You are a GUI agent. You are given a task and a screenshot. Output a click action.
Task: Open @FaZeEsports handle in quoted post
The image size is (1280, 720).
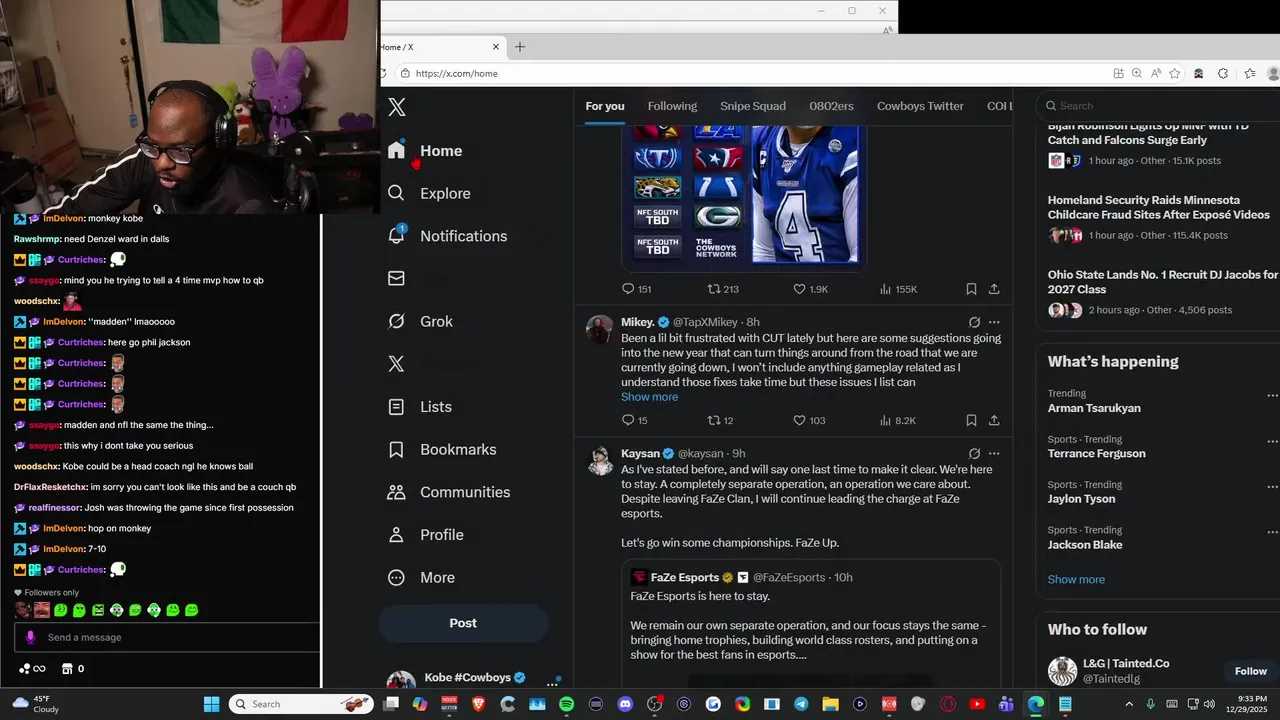click(x=789, y=578)
